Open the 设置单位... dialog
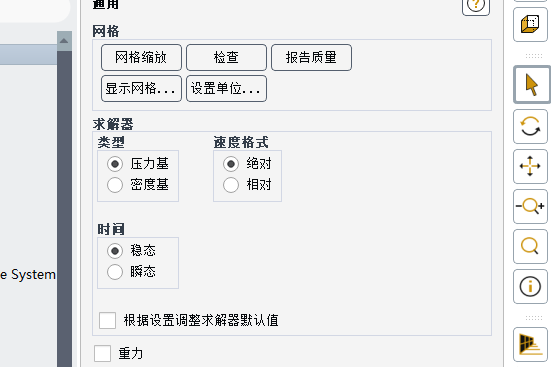 coord(226,89)
